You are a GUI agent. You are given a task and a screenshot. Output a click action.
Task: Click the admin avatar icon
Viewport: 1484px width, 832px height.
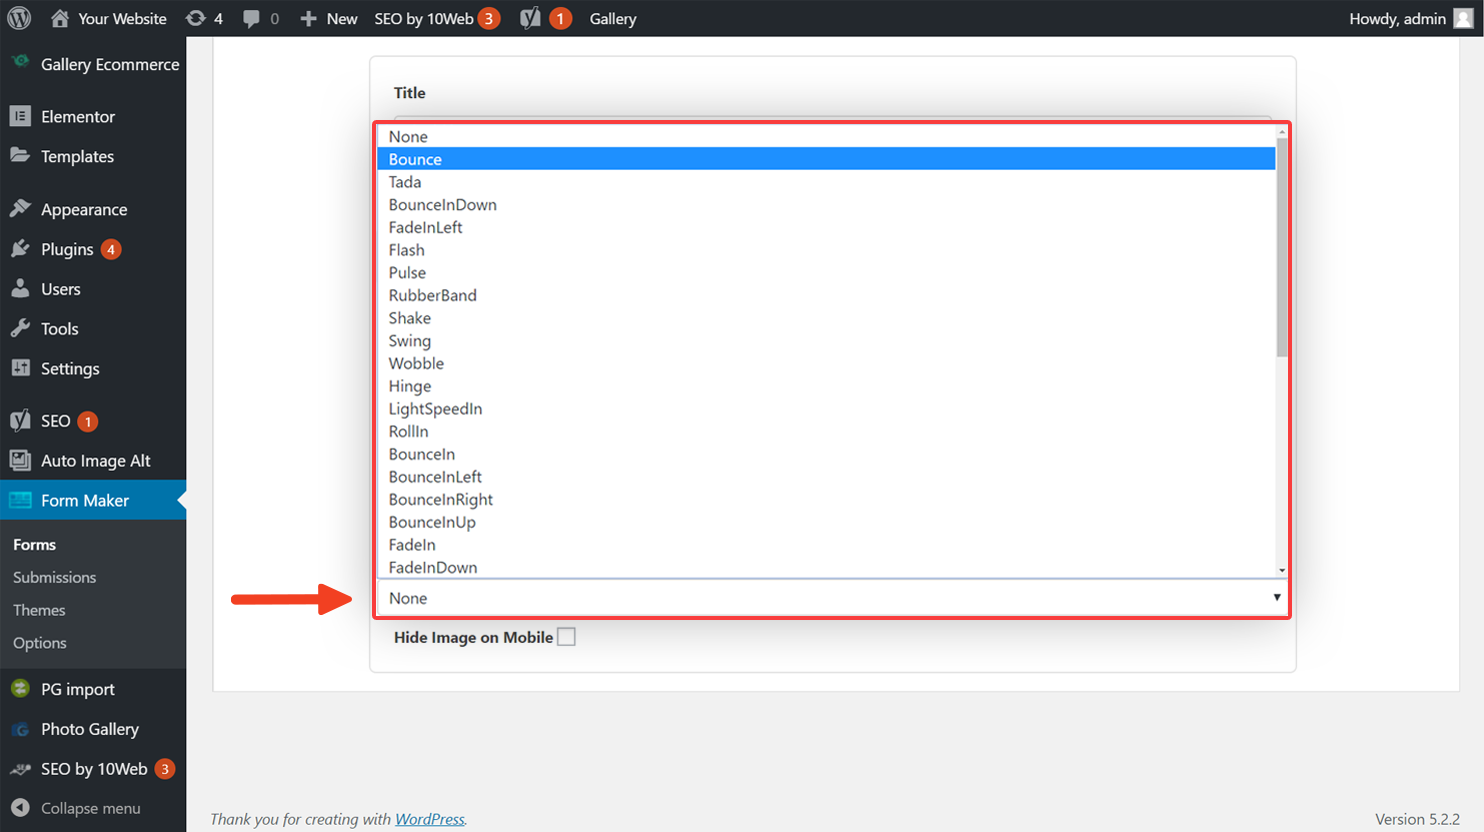[x=1463, y=18]
